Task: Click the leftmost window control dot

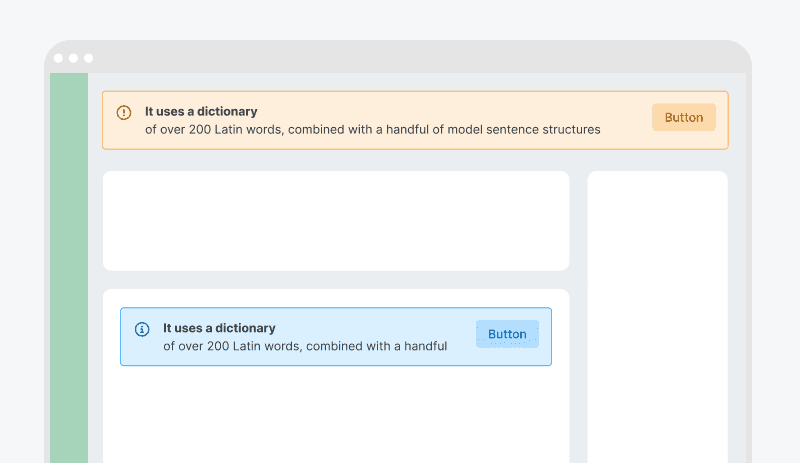Action: click(58, 58)
